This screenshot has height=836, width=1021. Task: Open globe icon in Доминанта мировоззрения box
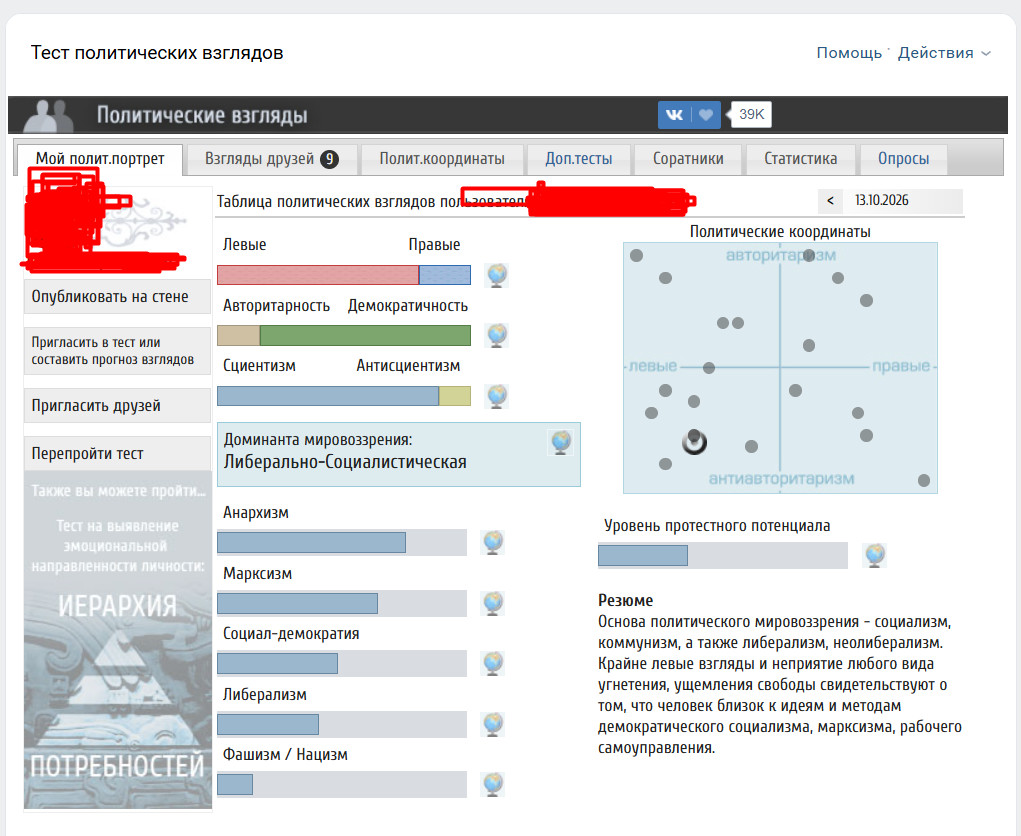point(561,442)
